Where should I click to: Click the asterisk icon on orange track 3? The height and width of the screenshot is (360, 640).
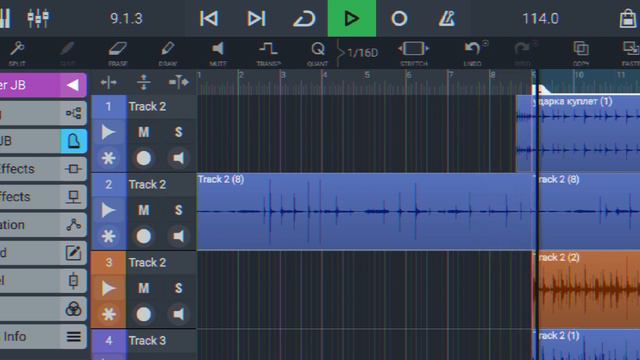point(108,314)
